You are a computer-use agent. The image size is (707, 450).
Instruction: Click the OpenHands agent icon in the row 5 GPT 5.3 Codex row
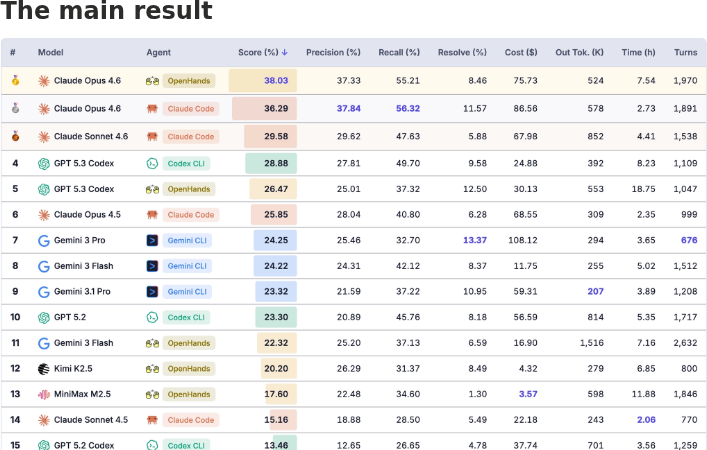152,189
